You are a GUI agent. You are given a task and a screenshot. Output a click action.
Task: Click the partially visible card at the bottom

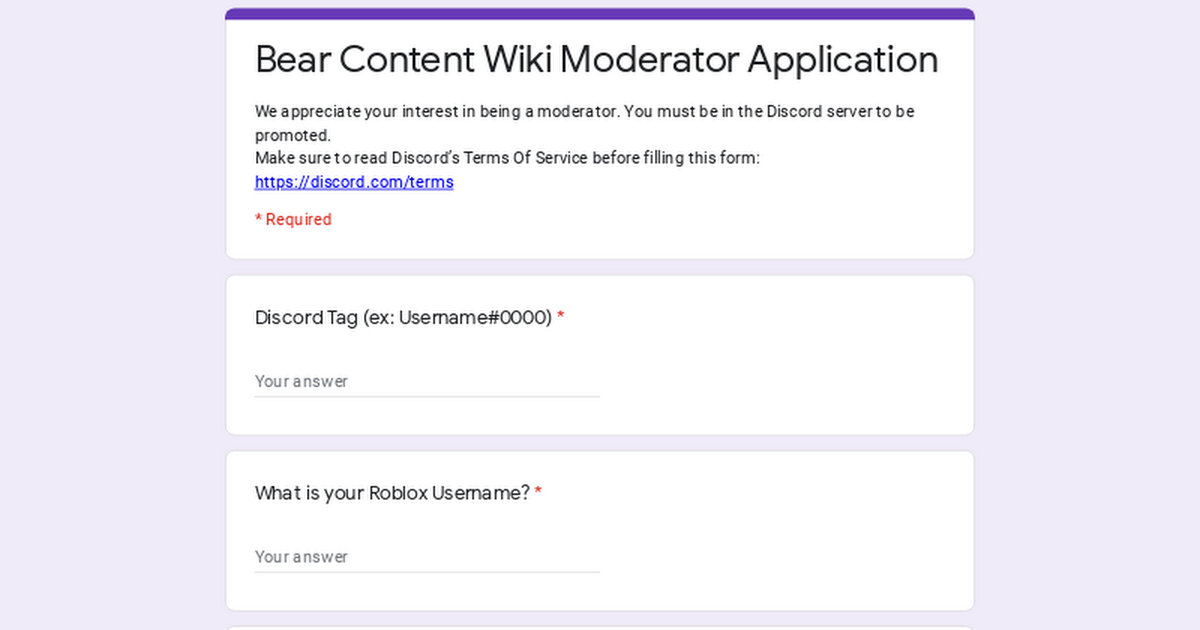tap(600, 627)
